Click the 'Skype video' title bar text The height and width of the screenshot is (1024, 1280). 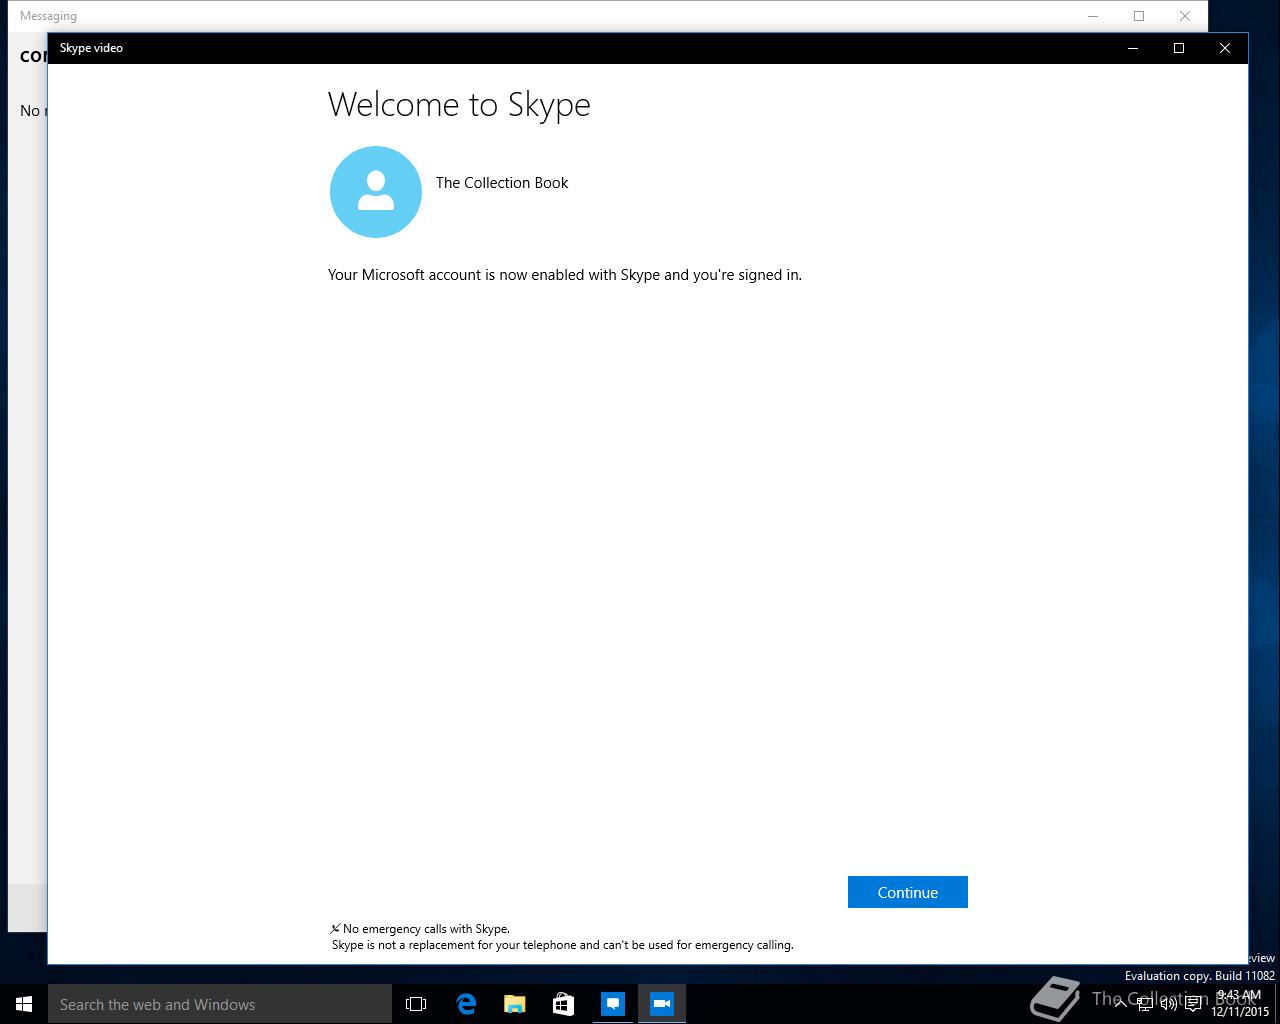[91, 48]
